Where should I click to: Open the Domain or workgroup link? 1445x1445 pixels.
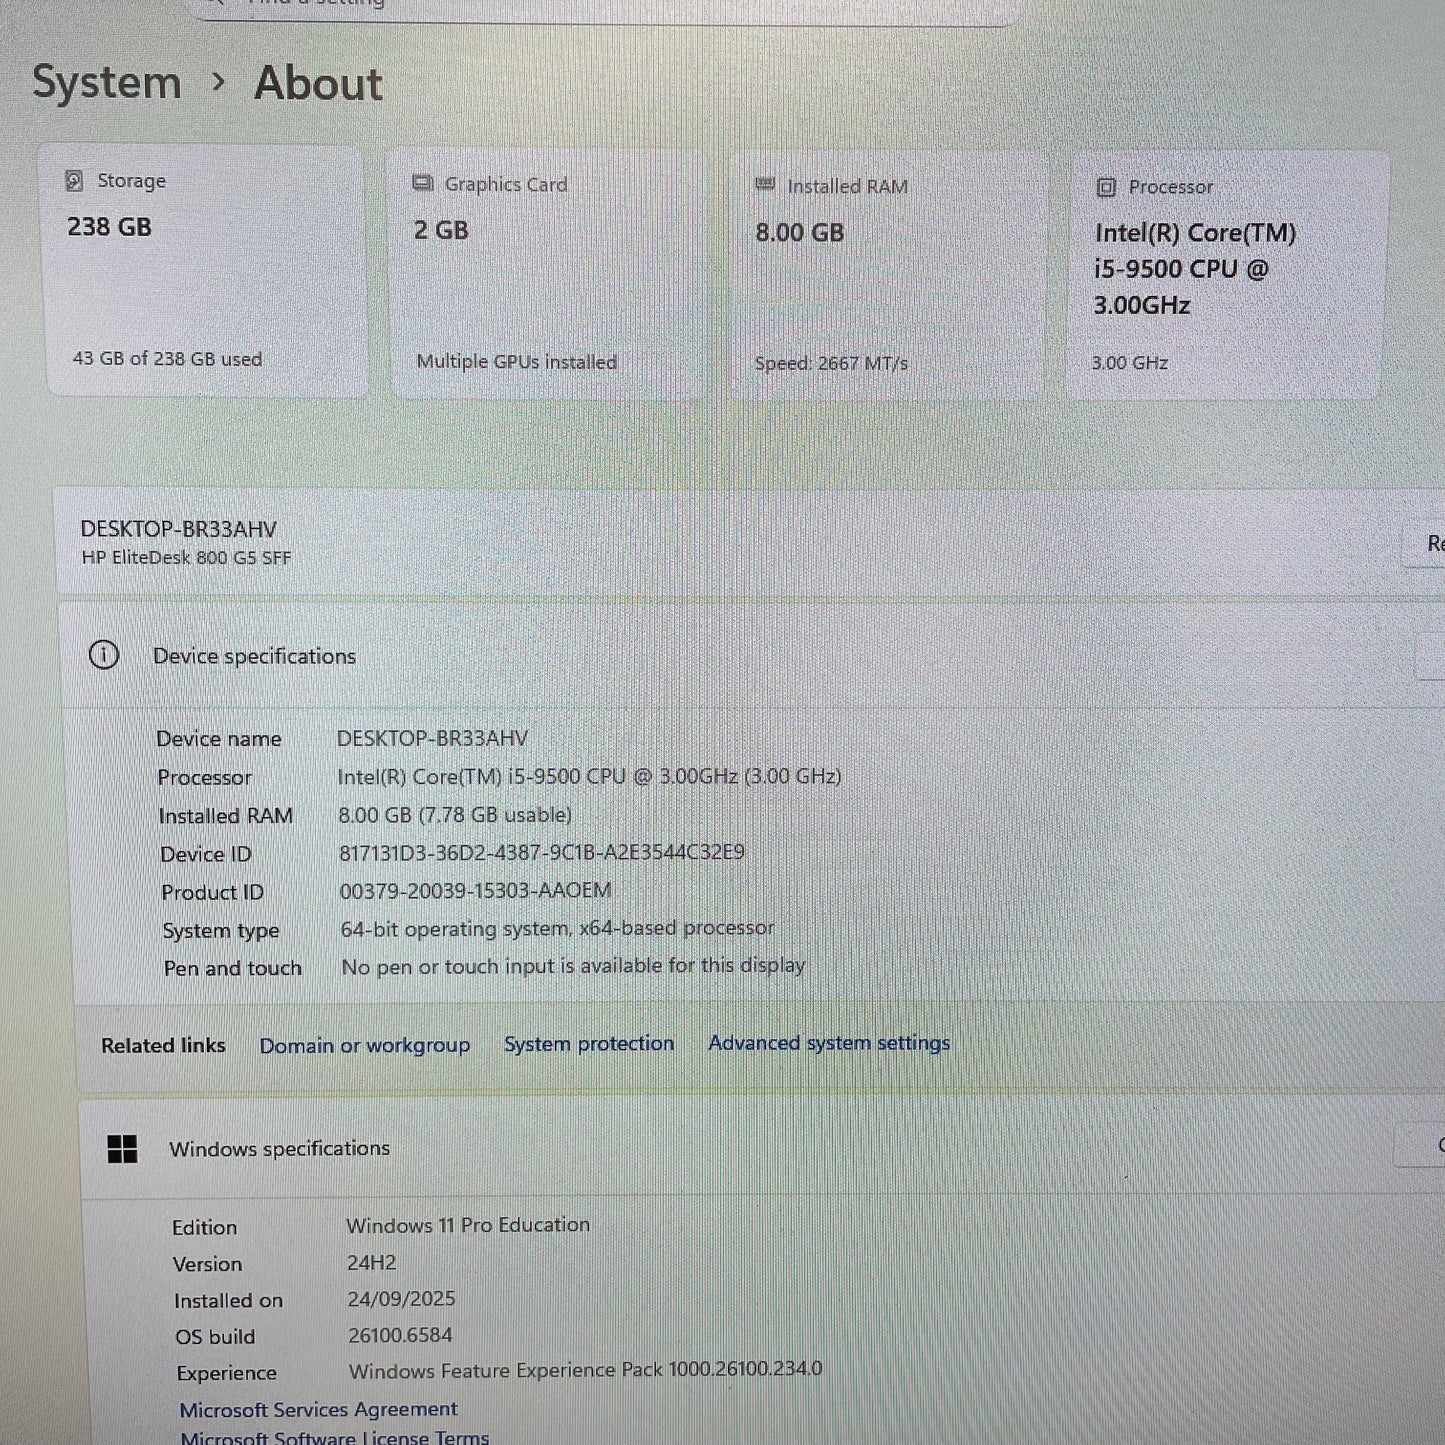tap(364, 1045)
